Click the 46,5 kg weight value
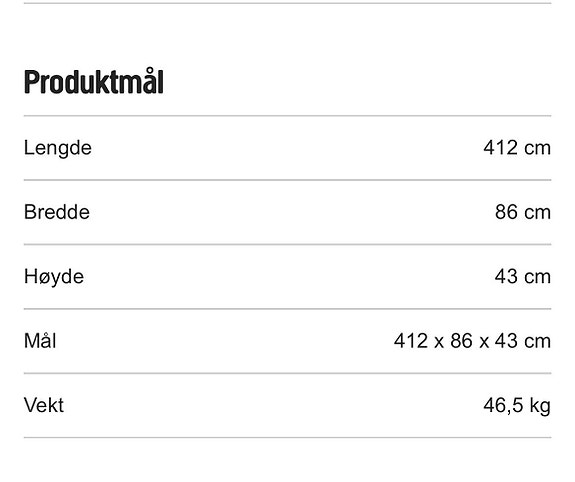 tap(517, 406)
